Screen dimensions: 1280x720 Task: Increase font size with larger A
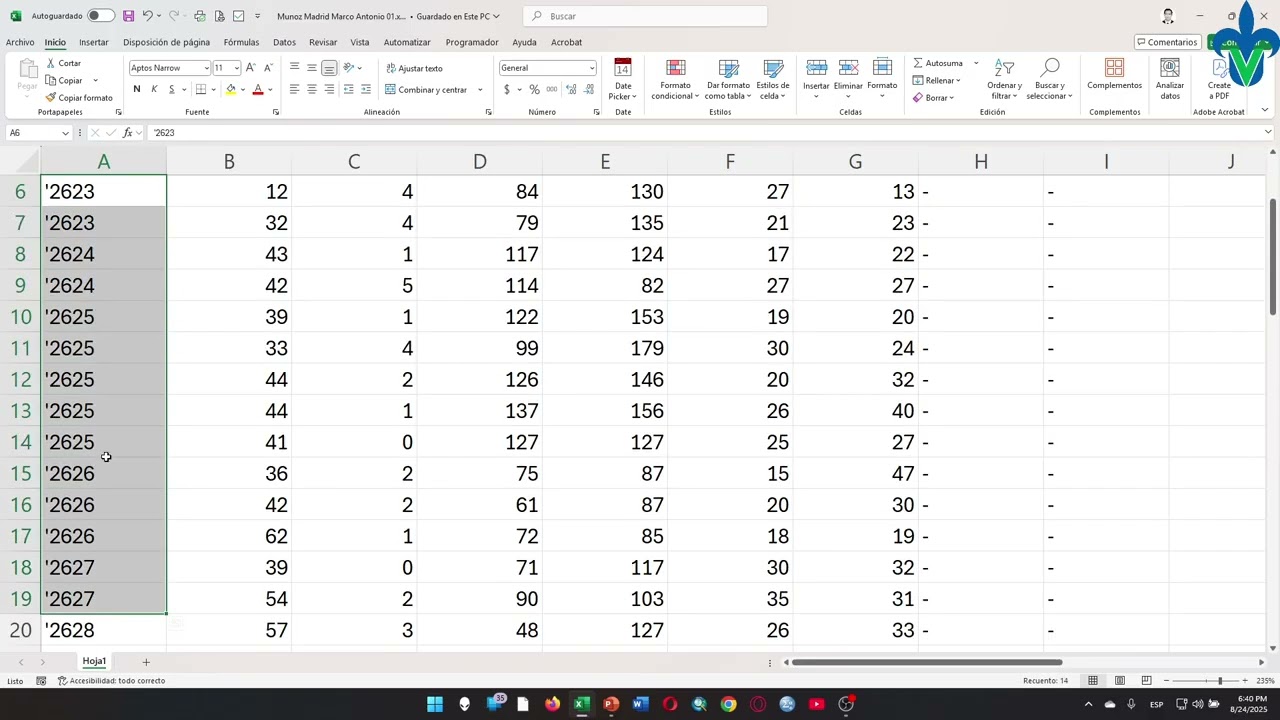[x=251, y=68]
